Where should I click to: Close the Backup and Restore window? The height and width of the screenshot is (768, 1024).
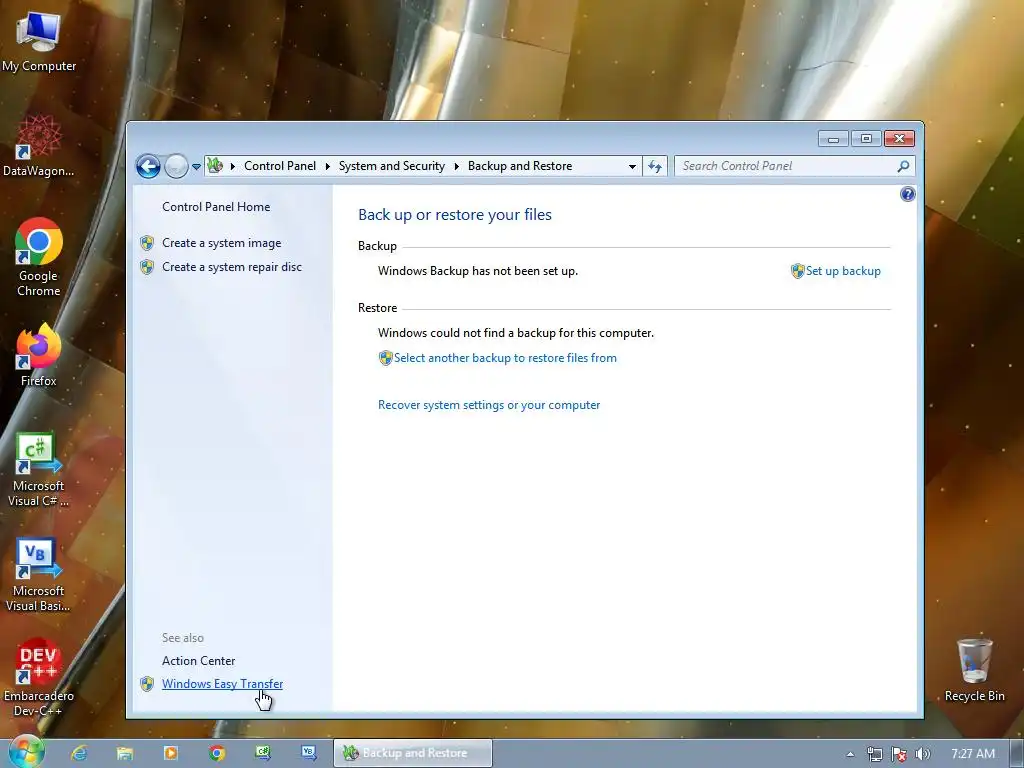pos(899,138)
